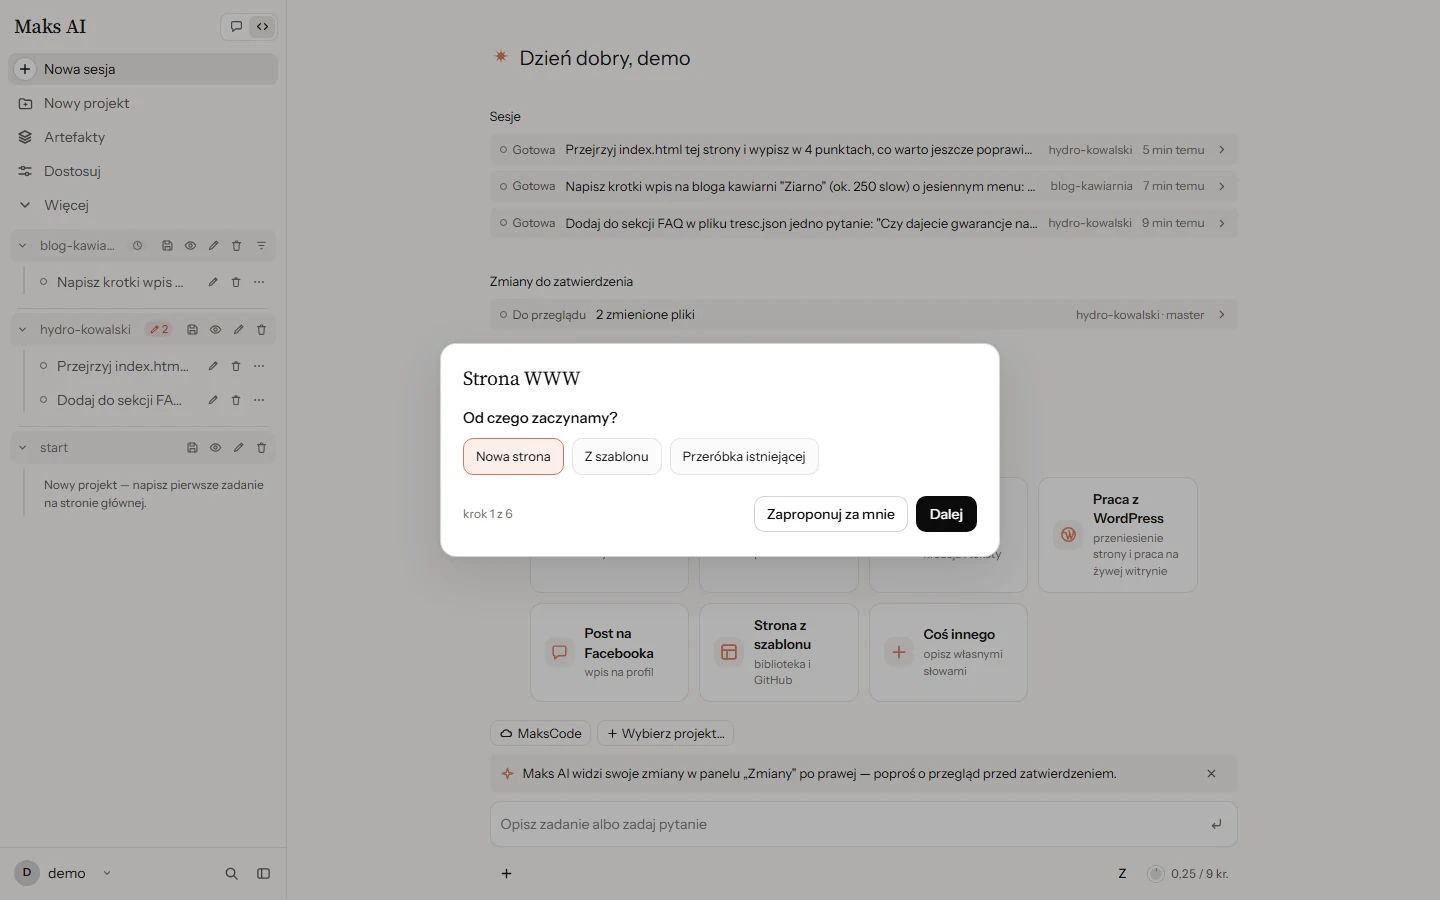This screenshot has height=900, width=1440.
Task: Open the demo user account dropdown
Action: pos(64,874)
